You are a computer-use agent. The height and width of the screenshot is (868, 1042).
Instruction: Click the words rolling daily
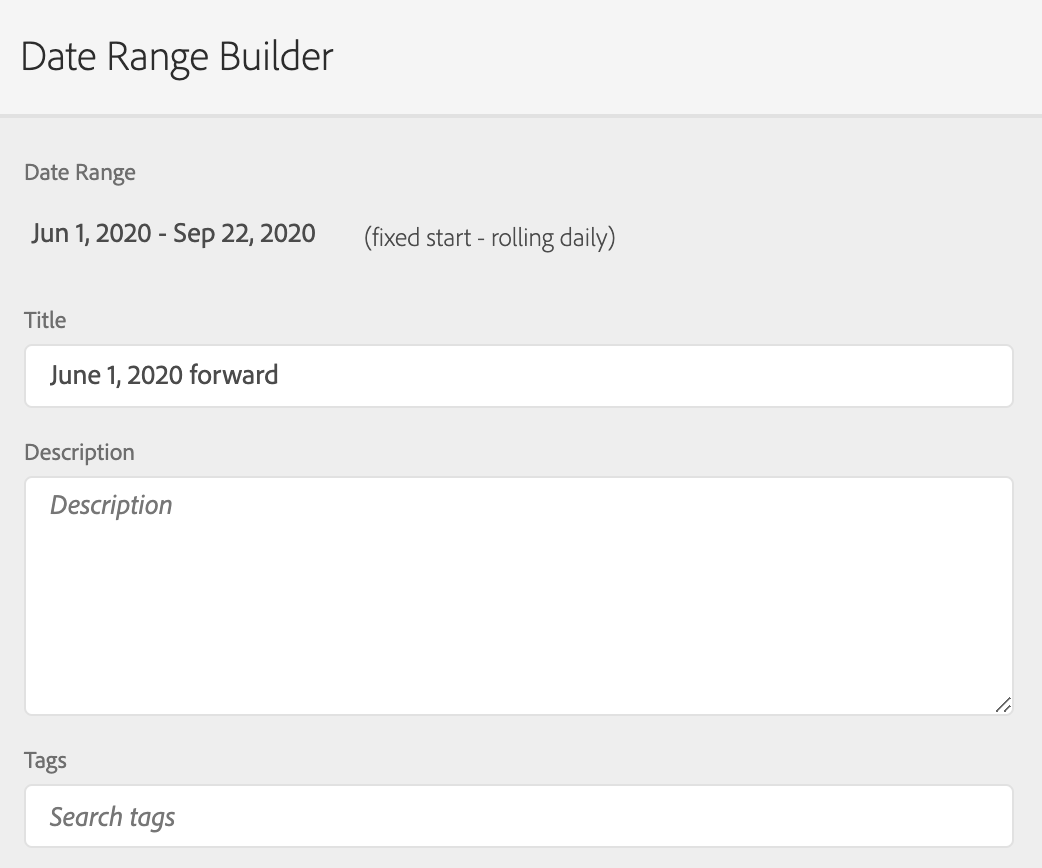click(x=549, y=238)
